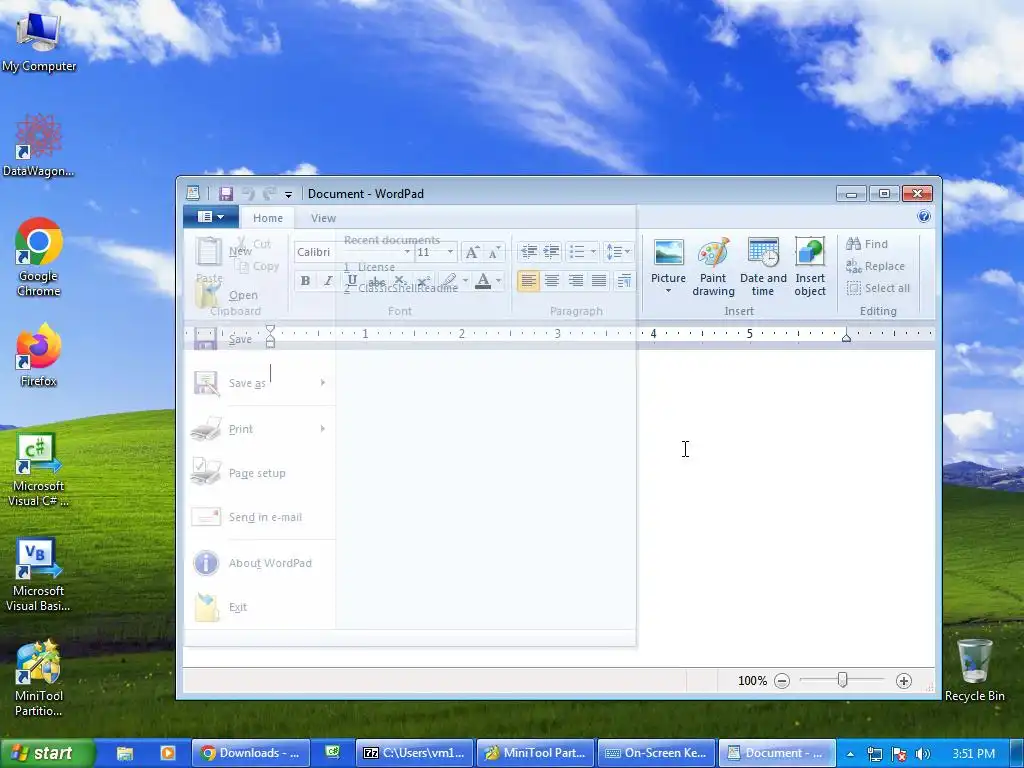Switch to Downloads Chrome taskbar button
Screen dimensions: 1024x768
(249, 754)
